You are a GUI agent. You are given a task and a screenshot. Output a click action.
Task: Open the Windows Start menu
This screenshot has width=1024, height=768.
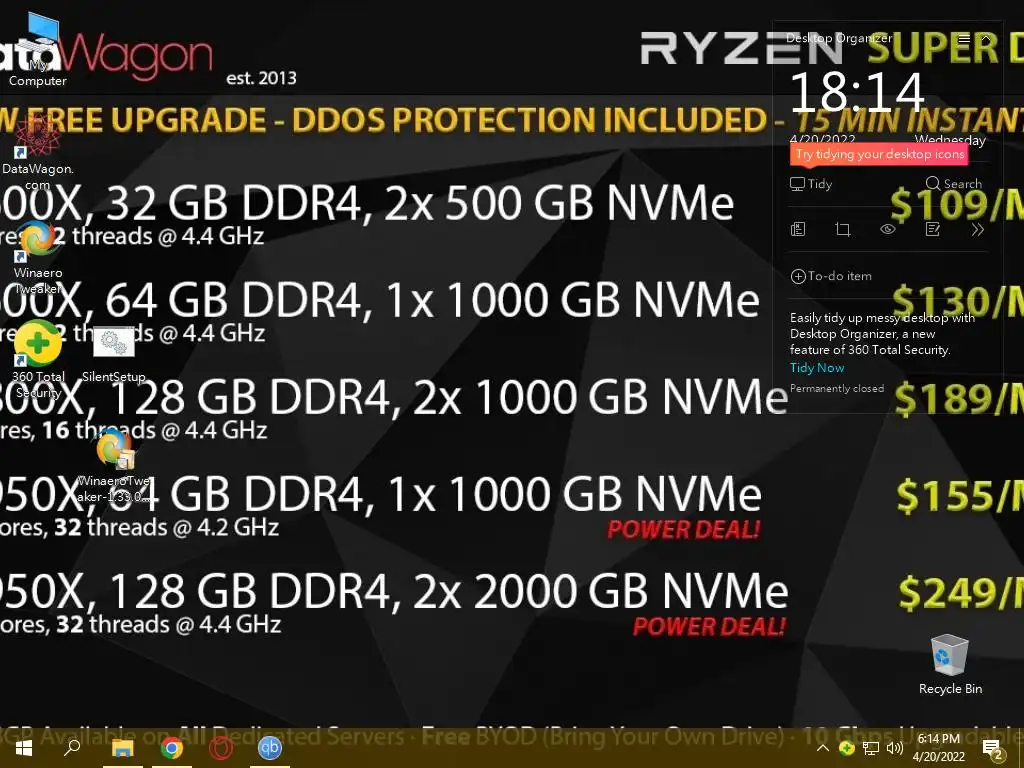pyautogui.click(x=24, y=748)
